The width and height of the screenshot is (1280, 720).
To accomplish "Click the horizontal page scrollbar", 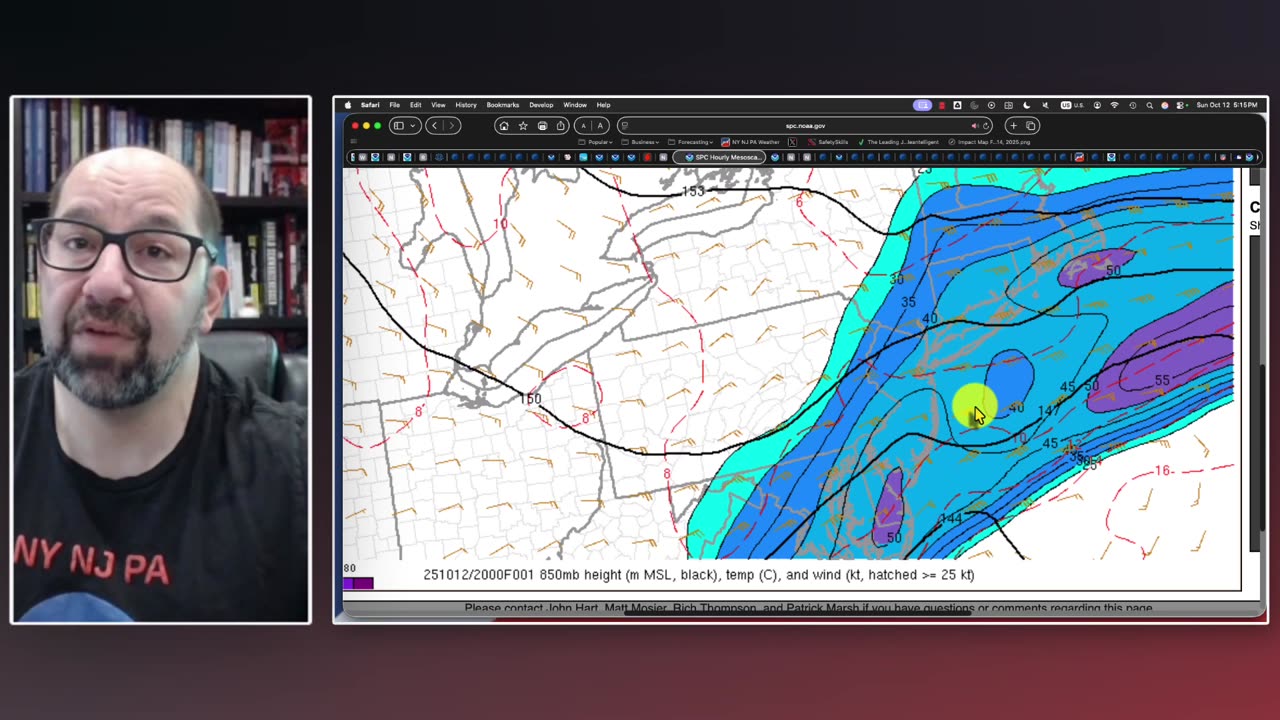I will click(798, 612).
